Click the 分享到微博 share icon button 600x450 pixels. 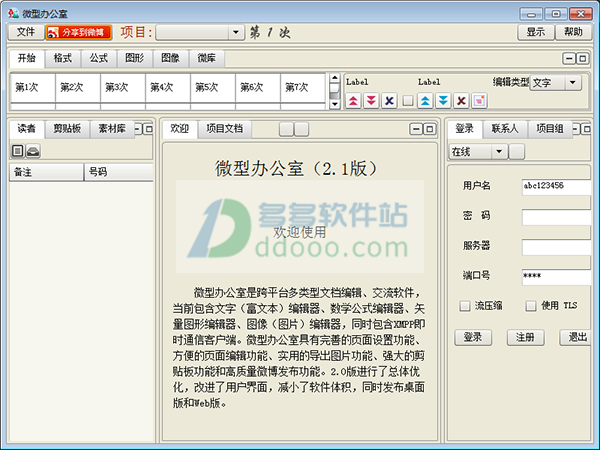(x=79, y=32)
